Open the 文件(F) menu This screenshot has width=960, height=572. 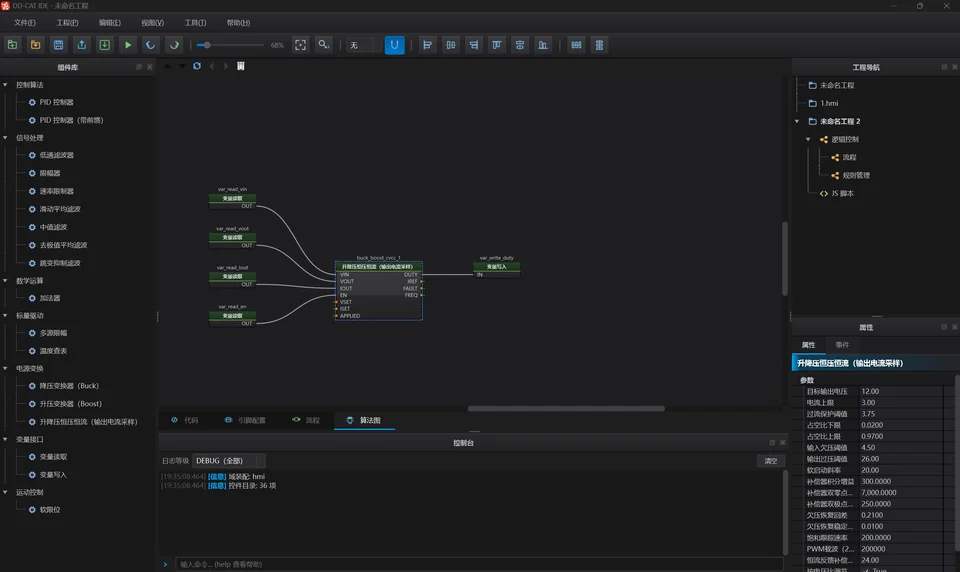coord(25,23)
